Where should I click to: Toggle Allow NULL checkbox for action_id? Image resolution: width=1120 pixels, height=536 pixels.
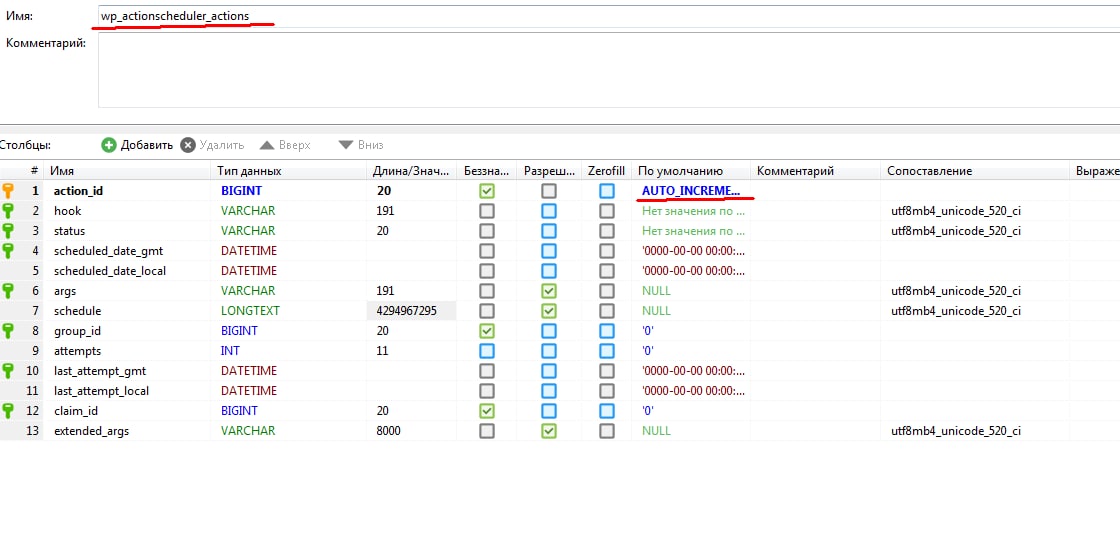(549, 191)
